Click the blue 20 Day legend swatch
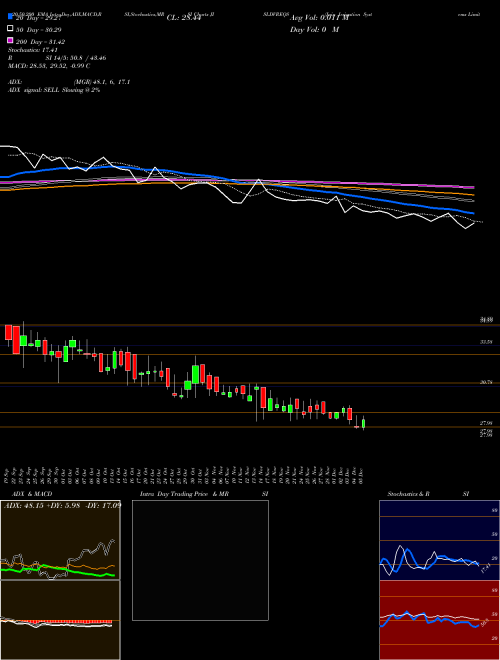This screenshot has width=500, height=660. 10,17
